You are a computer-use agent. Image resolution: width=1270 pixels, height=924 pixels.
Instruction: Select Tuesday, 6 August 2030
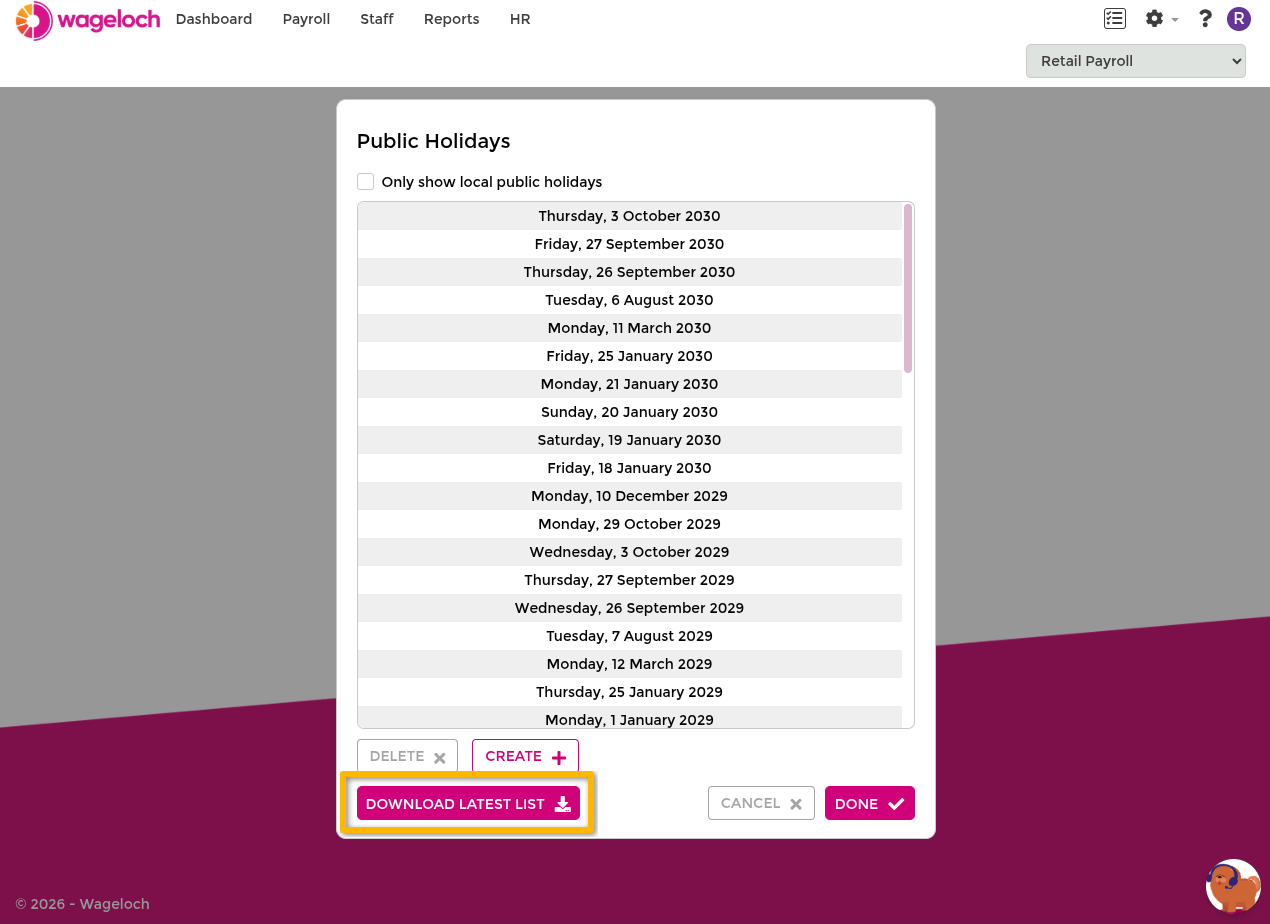coord(630,300)
